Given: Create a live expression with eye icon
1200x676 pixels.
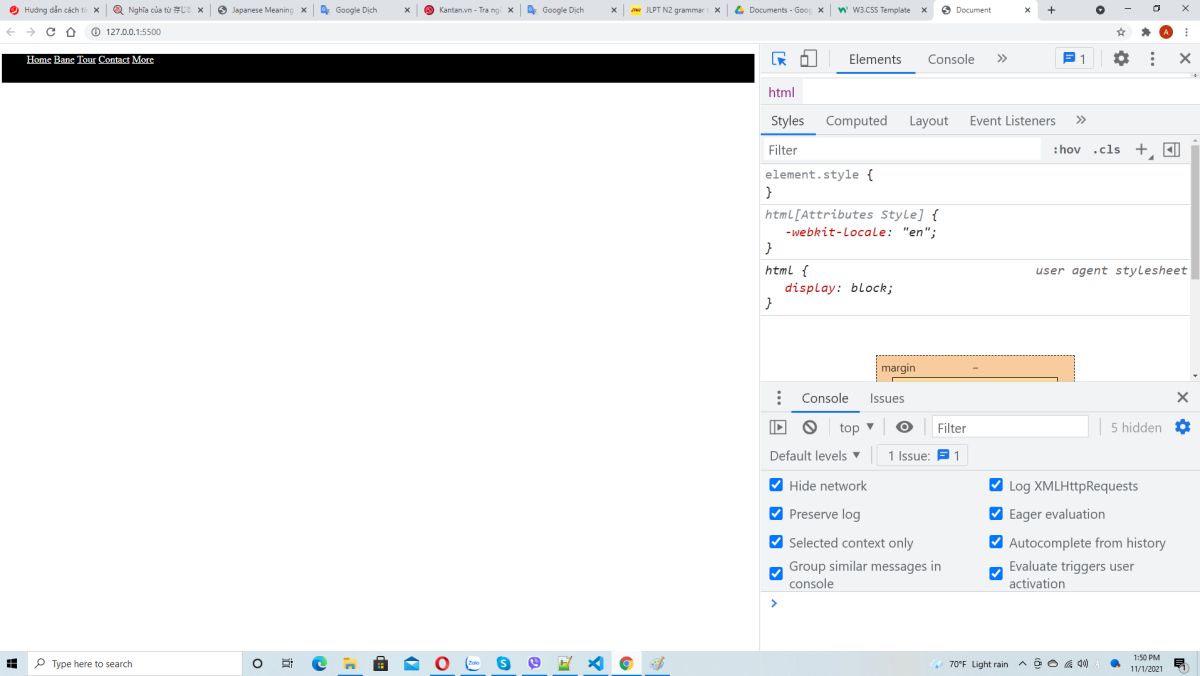Looking at the screenshot, I should click(x=904, y=427).
